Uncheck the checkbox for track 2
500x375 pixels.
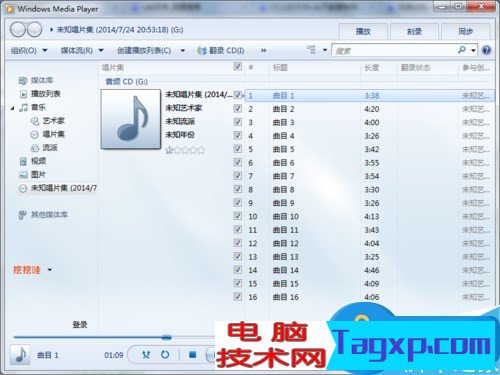coord(238,108)
